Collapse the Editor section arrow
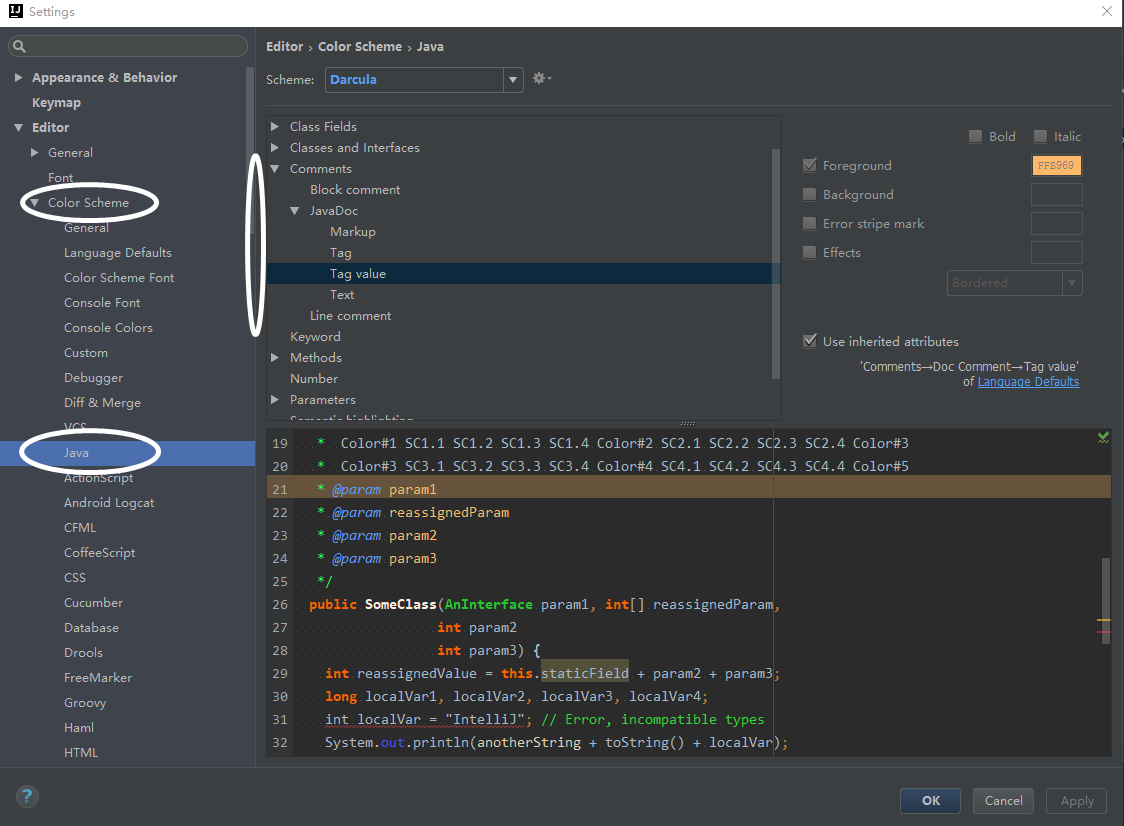 coord(18,128)
